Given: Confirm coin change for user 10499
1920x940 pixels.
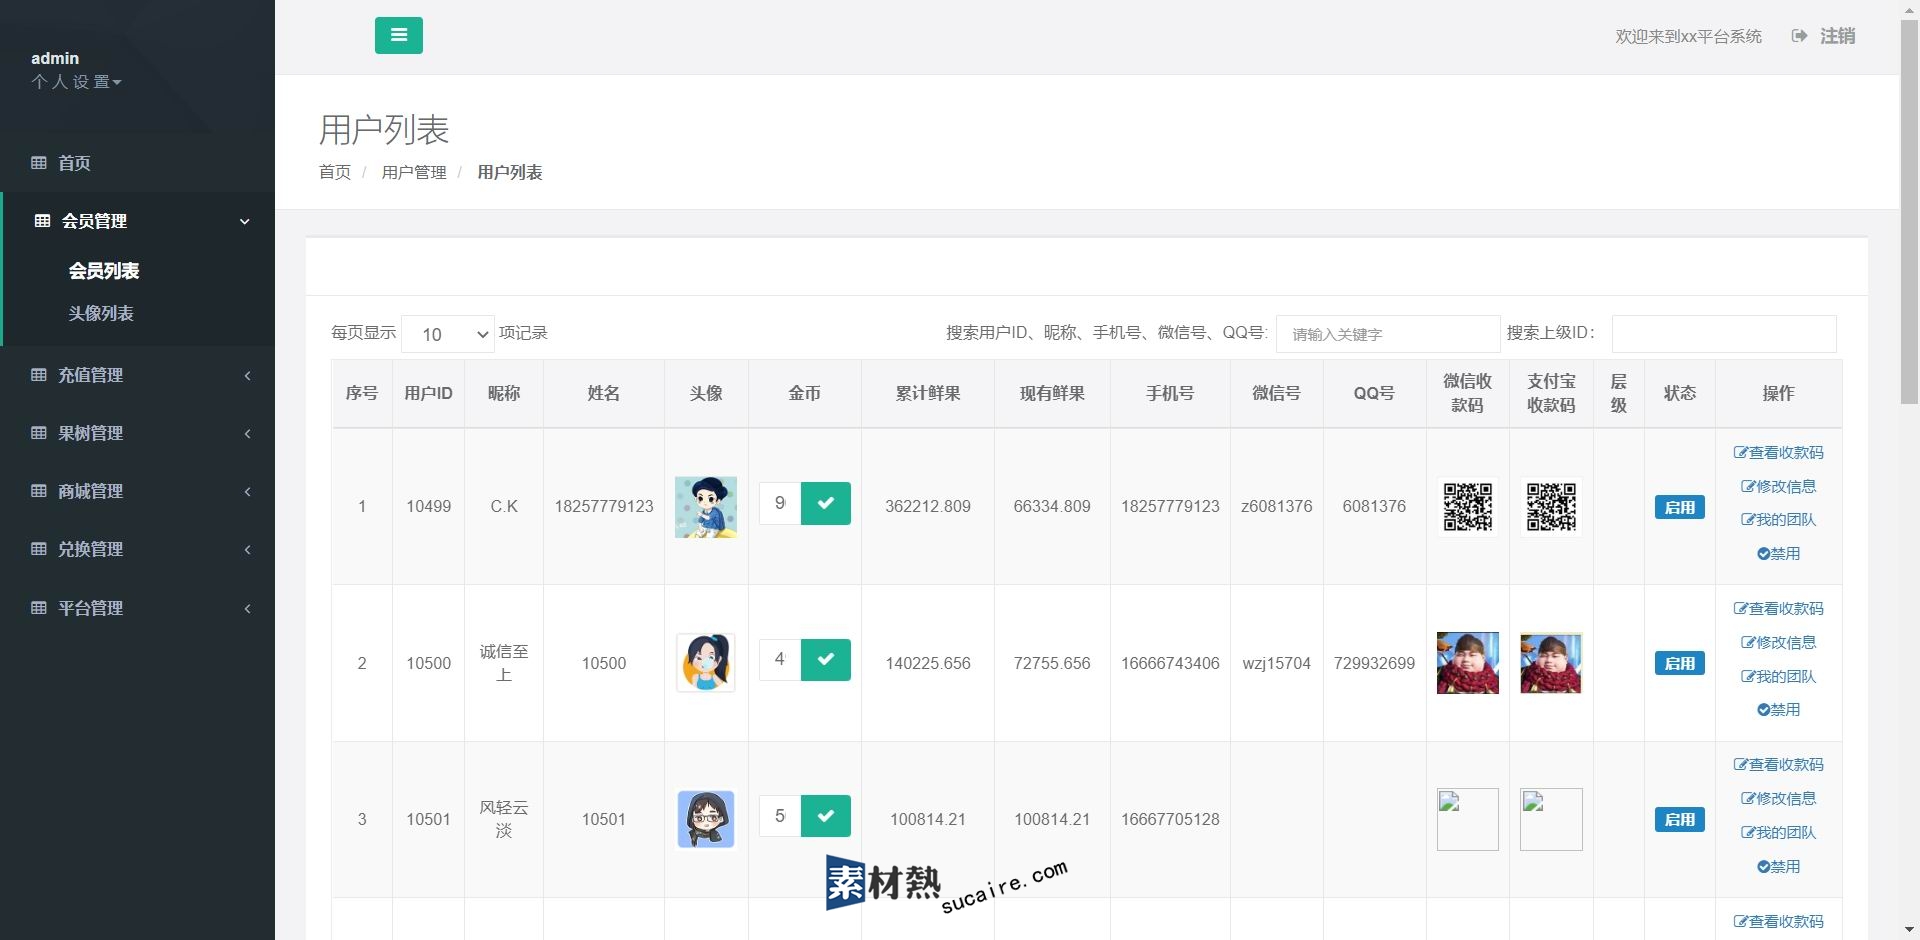Looking at the screenshot, I should tap(825, 503).
